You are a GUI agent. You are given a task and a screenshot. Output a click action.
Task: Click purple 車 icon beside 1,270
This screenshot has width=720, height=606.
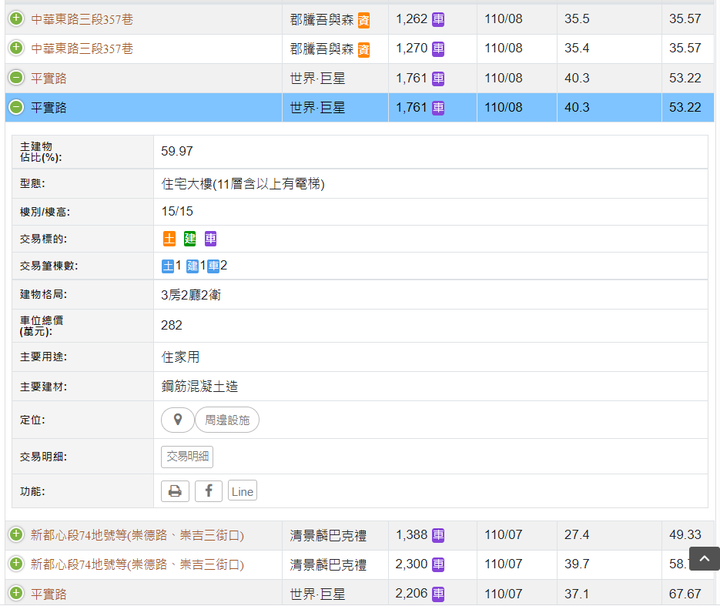439,49
